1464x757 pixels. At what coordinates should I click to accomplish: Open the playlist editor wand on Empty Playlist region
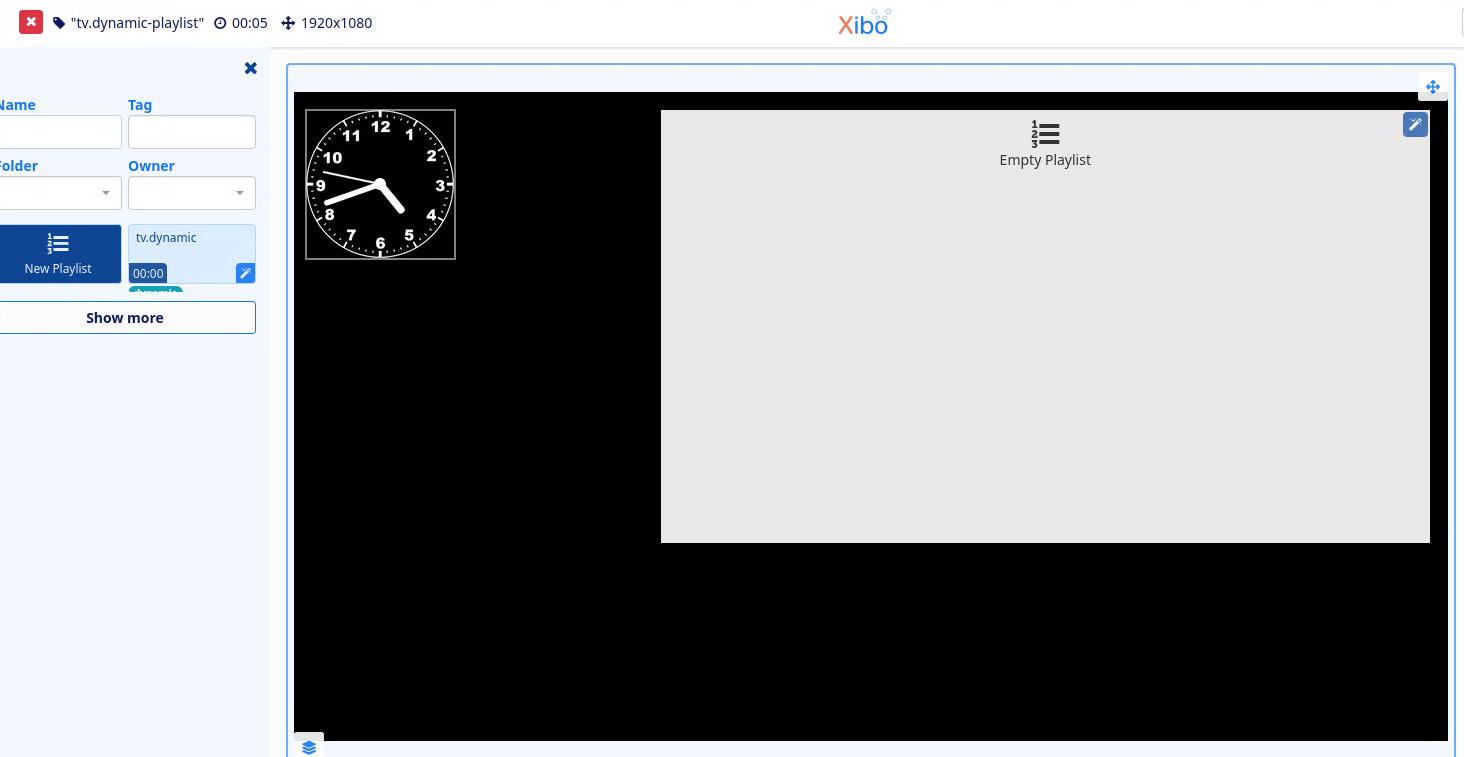pyautogui.click(x=1415, y=124)
